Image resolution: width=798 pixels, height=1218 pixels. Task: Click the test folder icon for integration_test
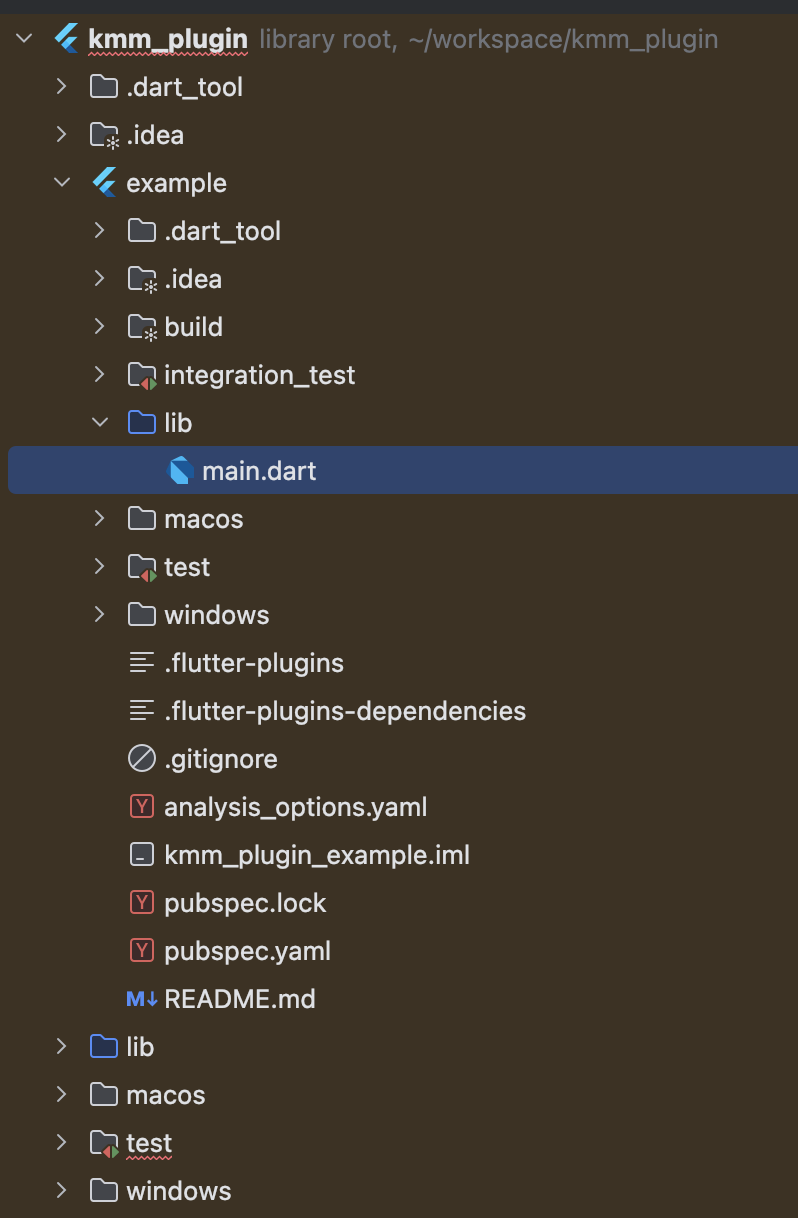[x=142, y=375]
